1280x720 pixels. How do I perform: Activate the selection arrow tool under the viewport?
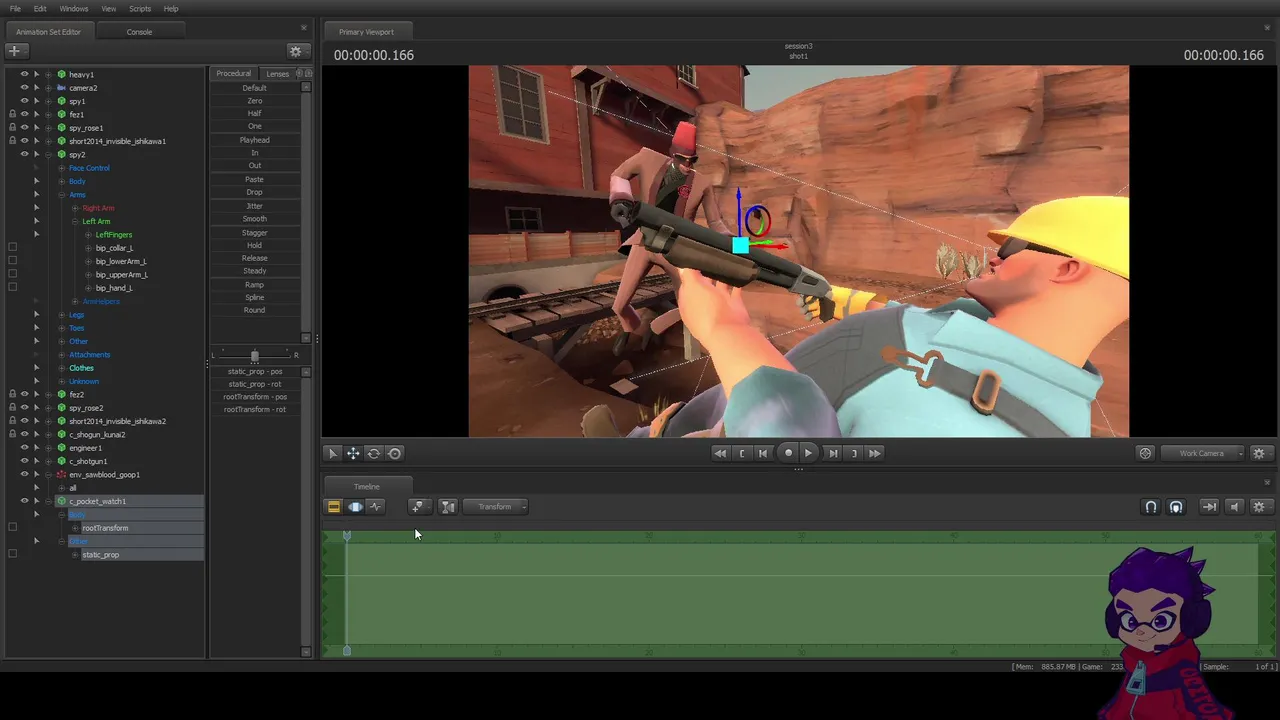(333, 453)
